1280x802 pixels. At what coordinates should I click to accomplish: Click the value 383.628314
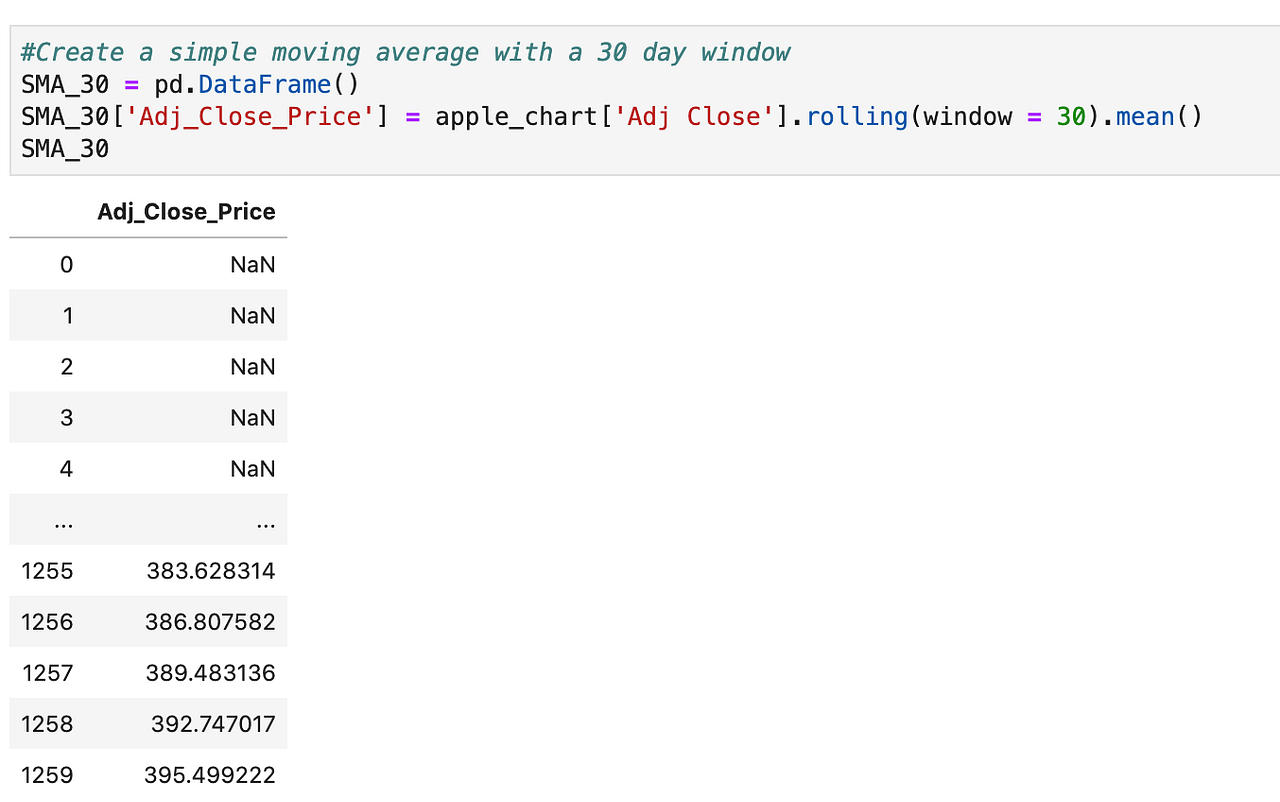[210, 570]
